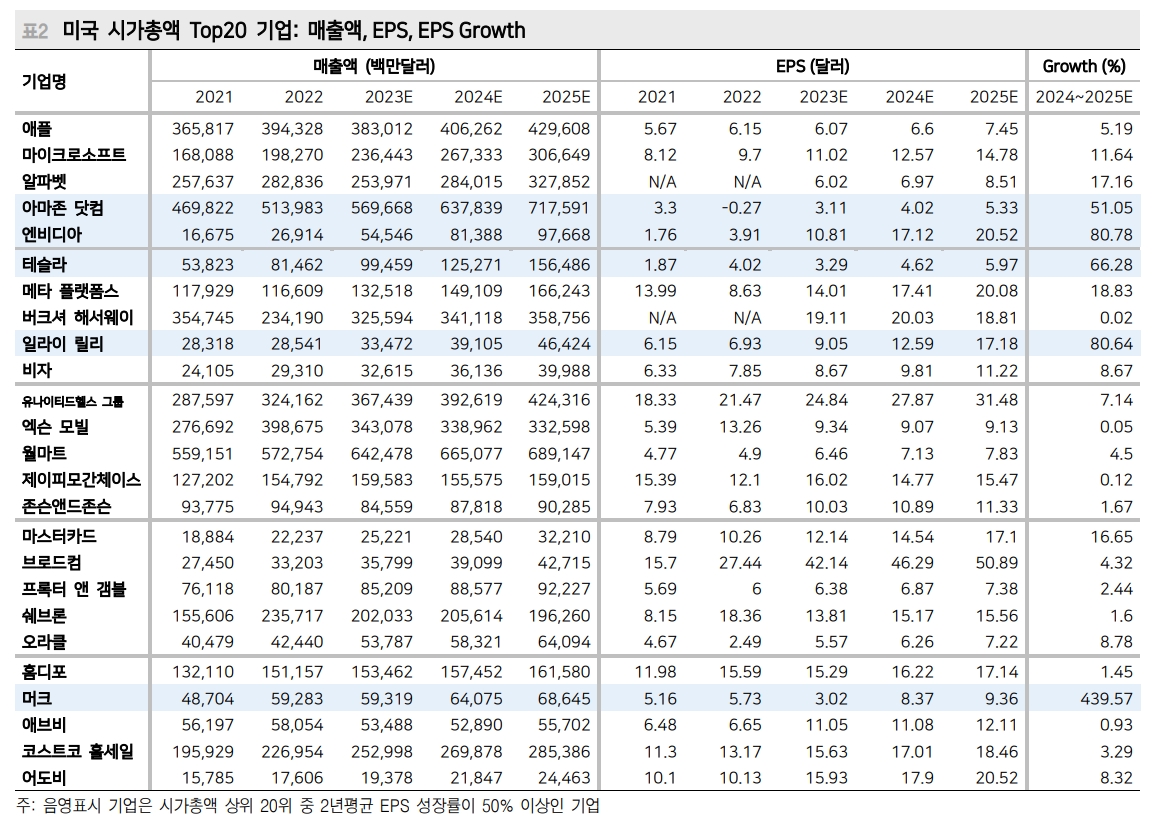The height and width of the screenshot is (816, 1162).
Task: Click the '테슬라' row label
Action: 44,265
